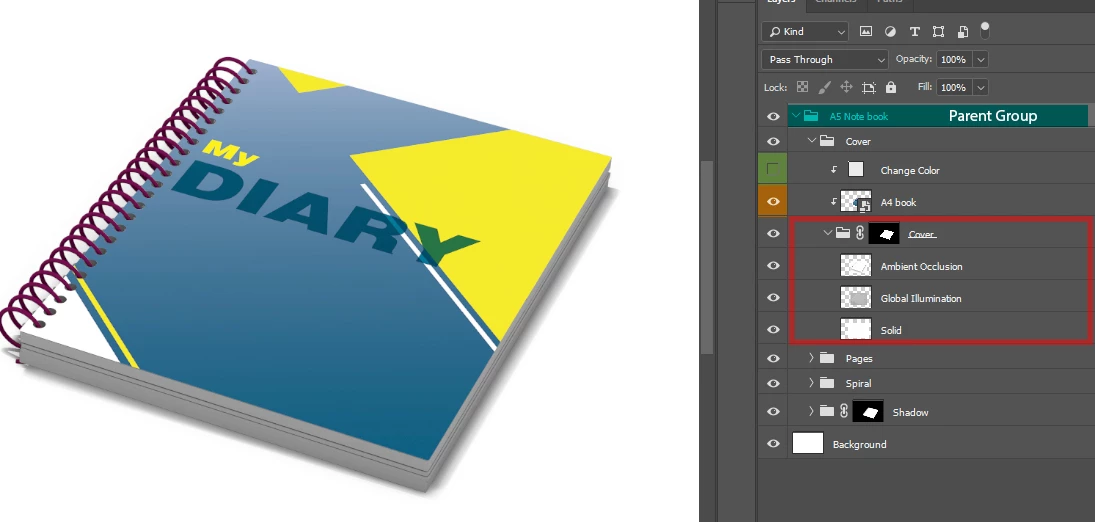Select the group named Pages
The height and width of the screenshot is (522, 1095).
pos(858,358)
